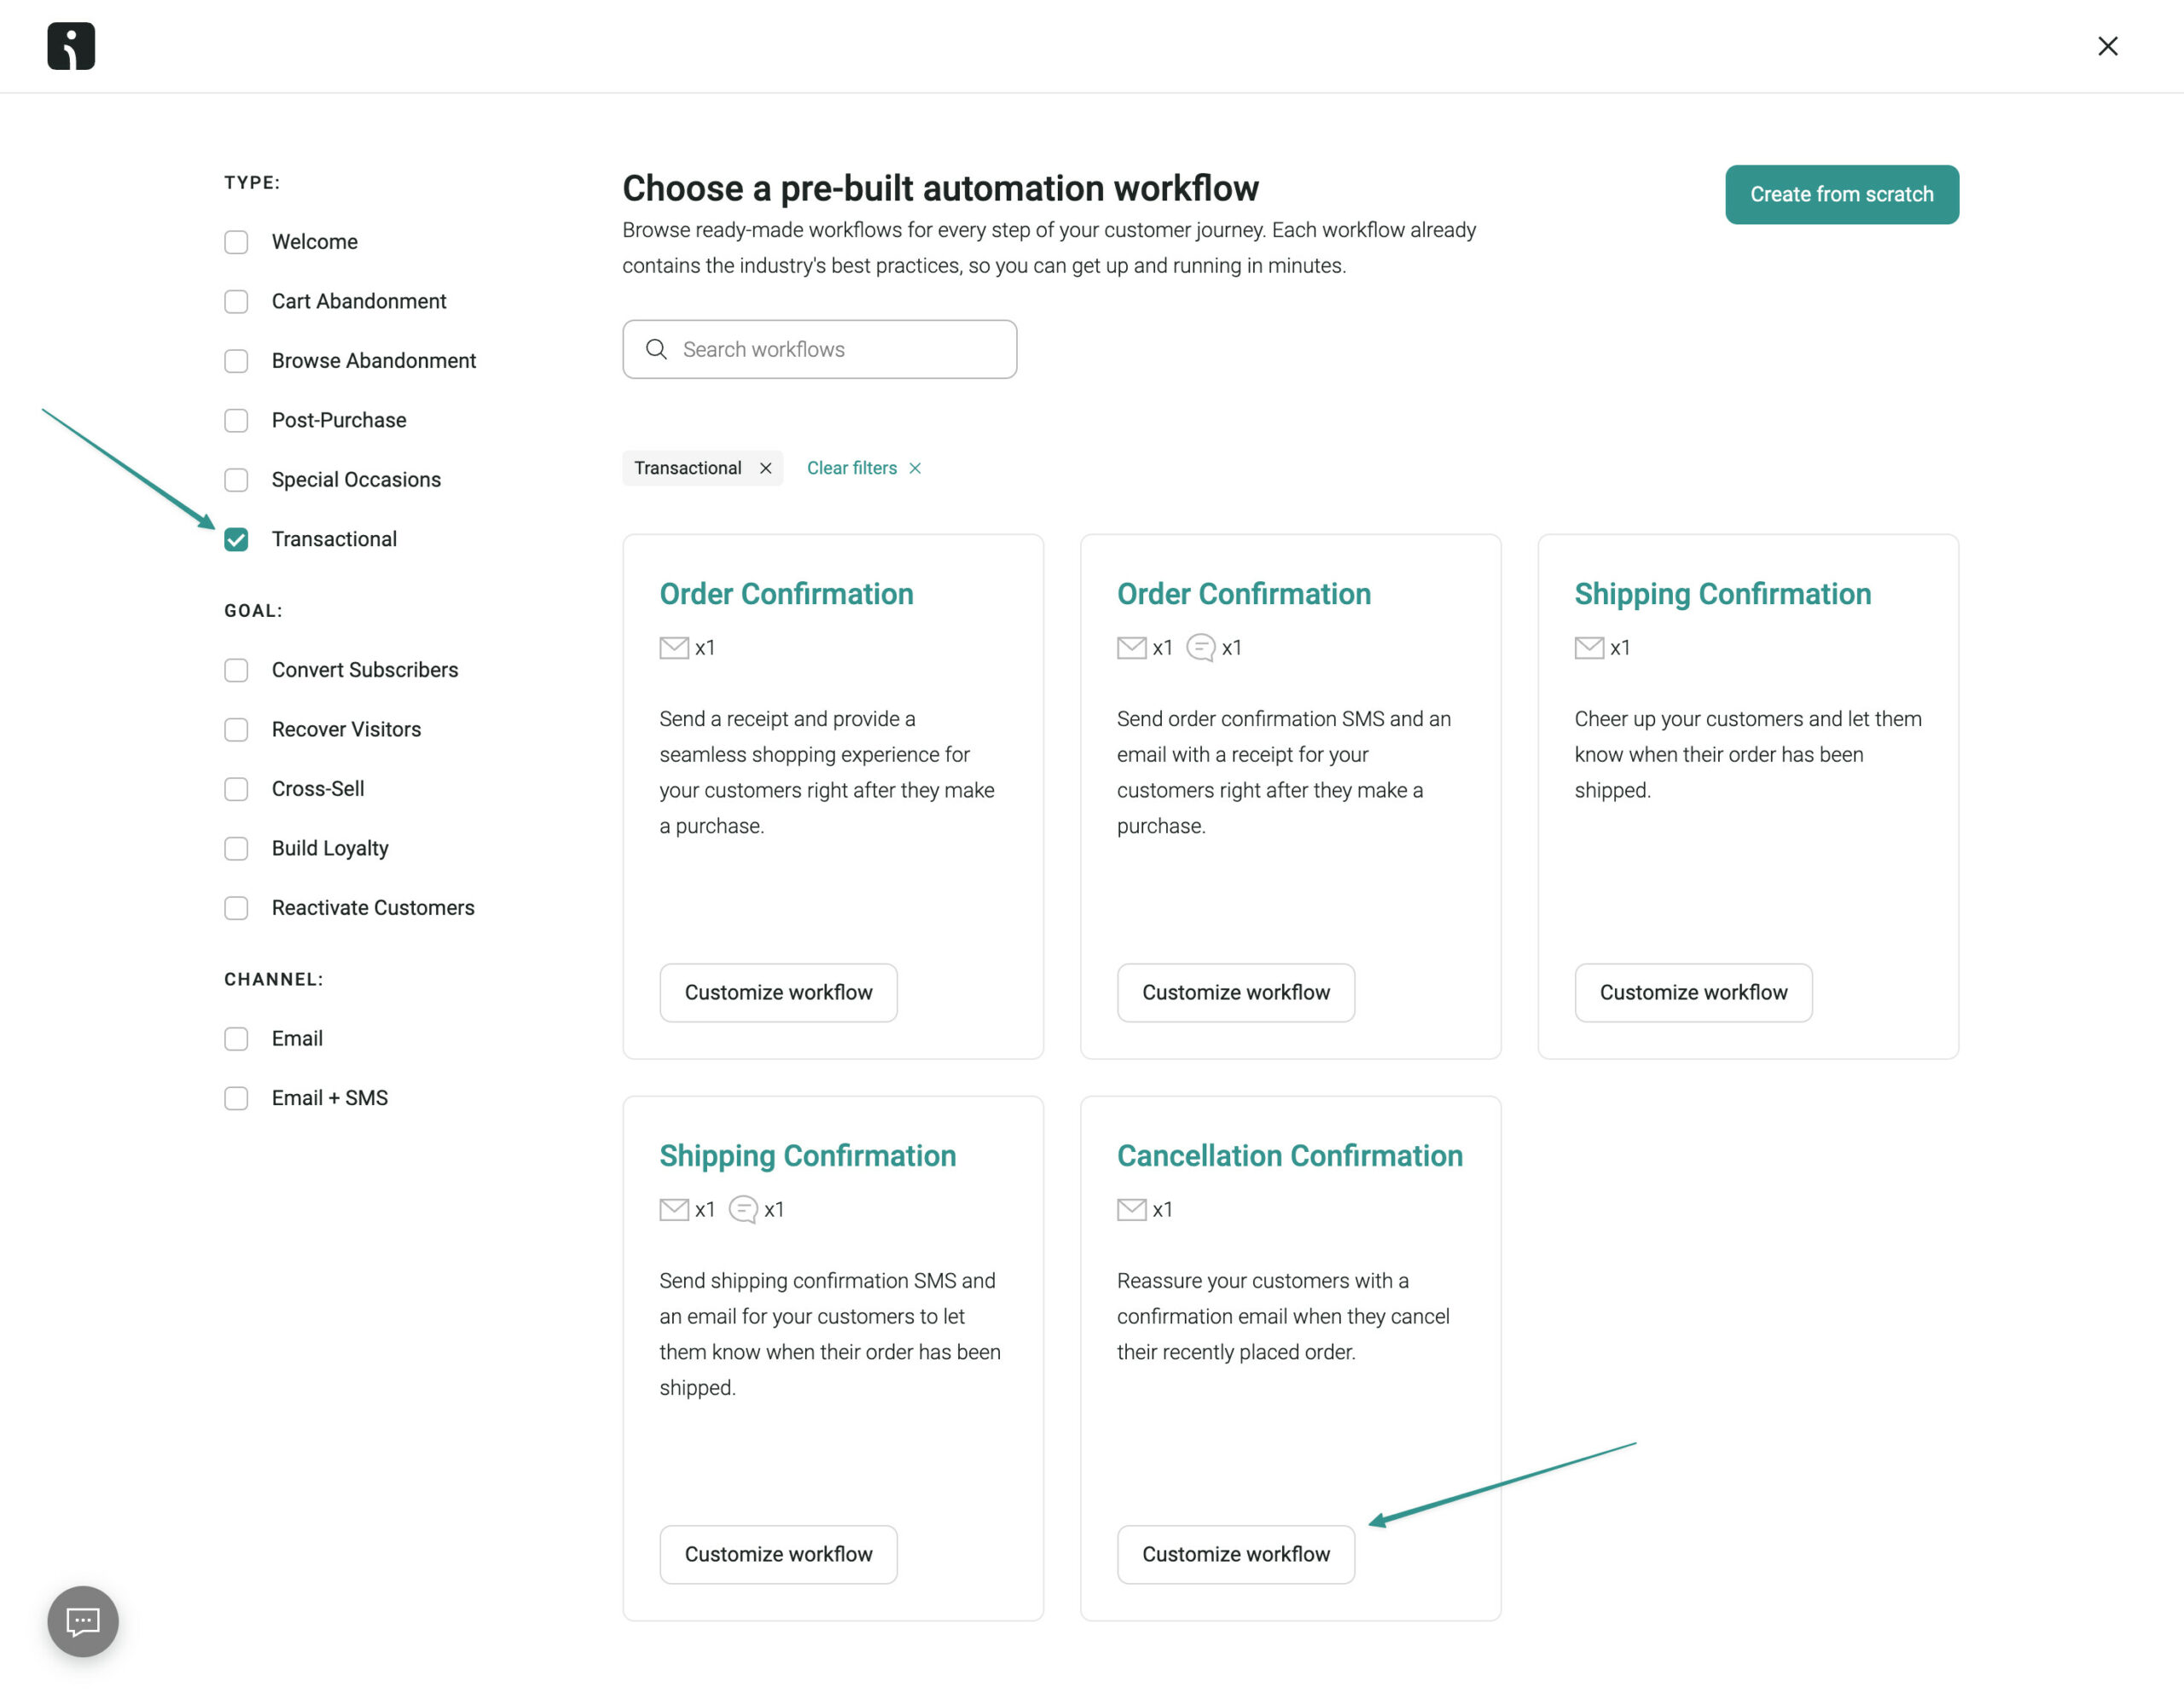Click the 'CHANNEL:' section label
Viewport: 2184px width, 1693px height.
tap(274, 980)
